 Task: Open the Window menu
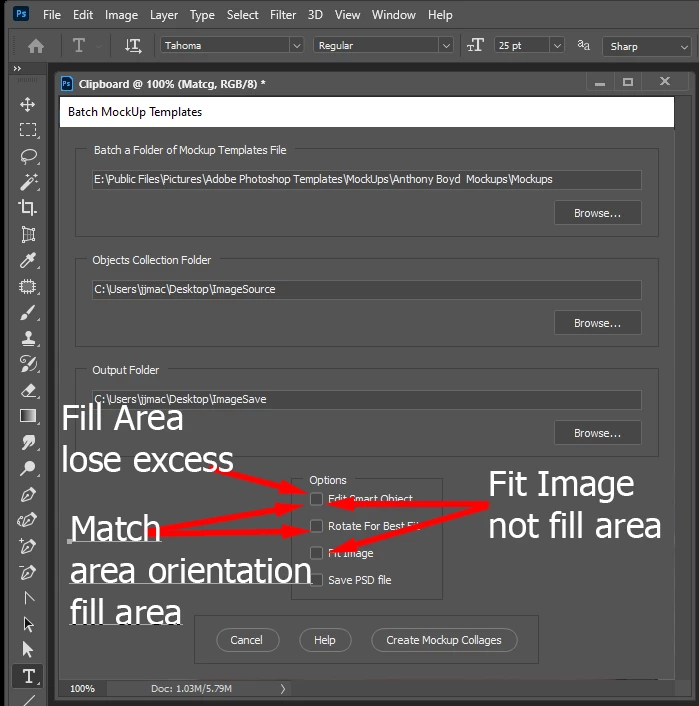point(394,15)
